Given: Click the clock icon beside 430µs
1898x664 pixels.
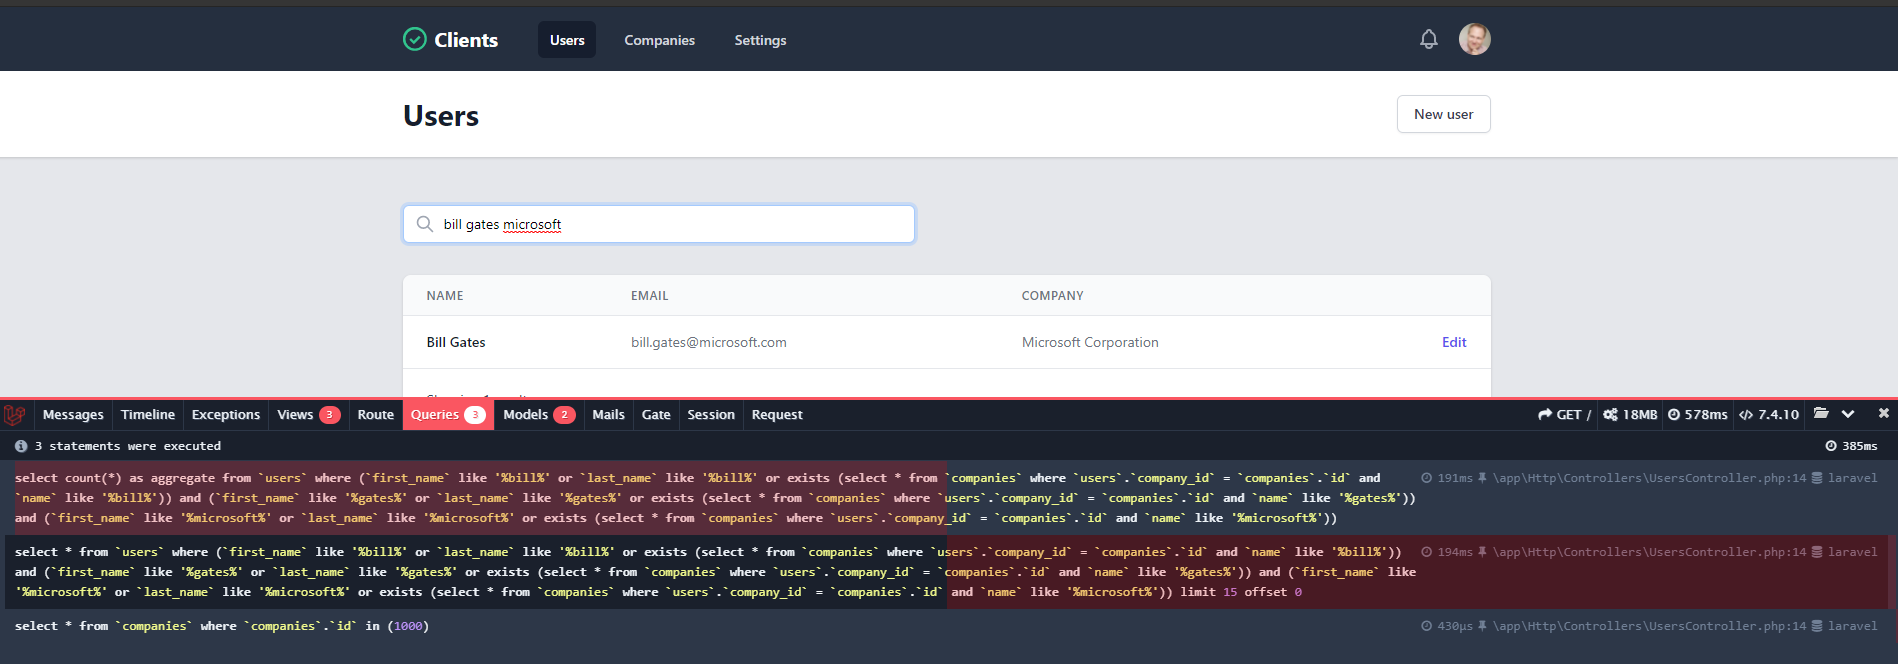Looking at the screenshot, I should tap(1427, 626).
